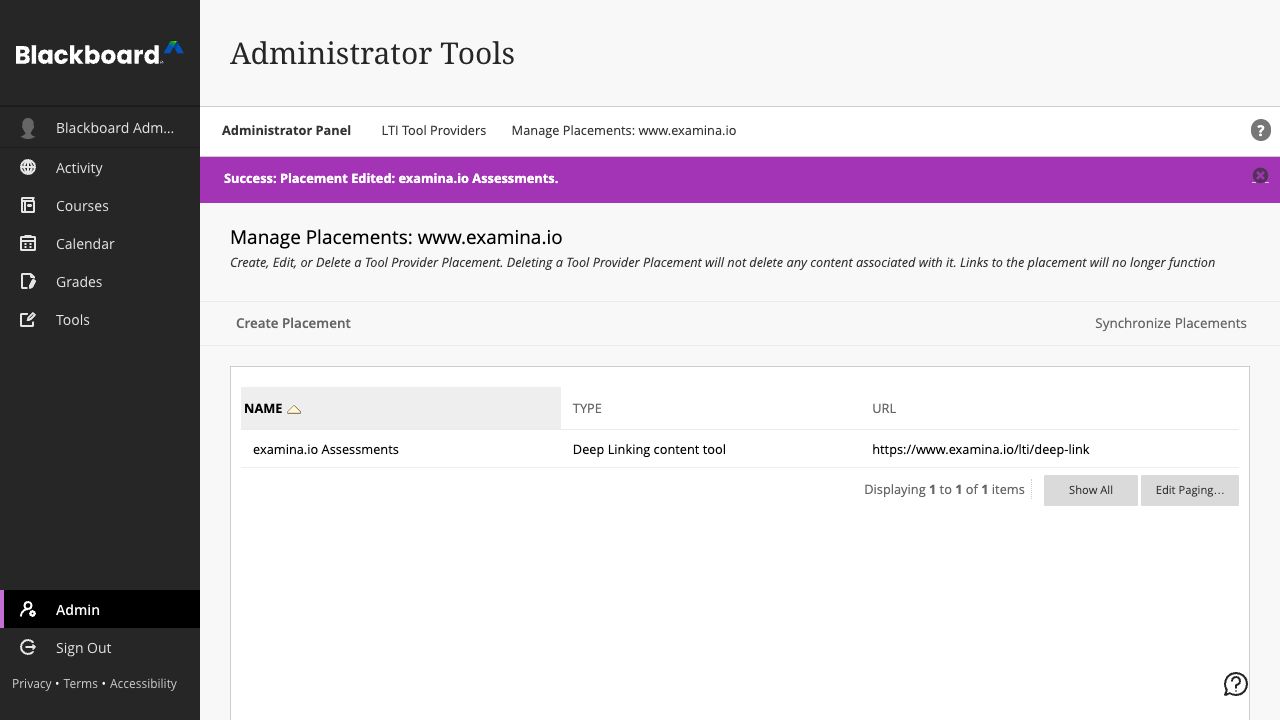Screen dimensions: 1280x720
Task: Select Grades in the sidebar
Action: pyautogui.click(x=79, y=281)
